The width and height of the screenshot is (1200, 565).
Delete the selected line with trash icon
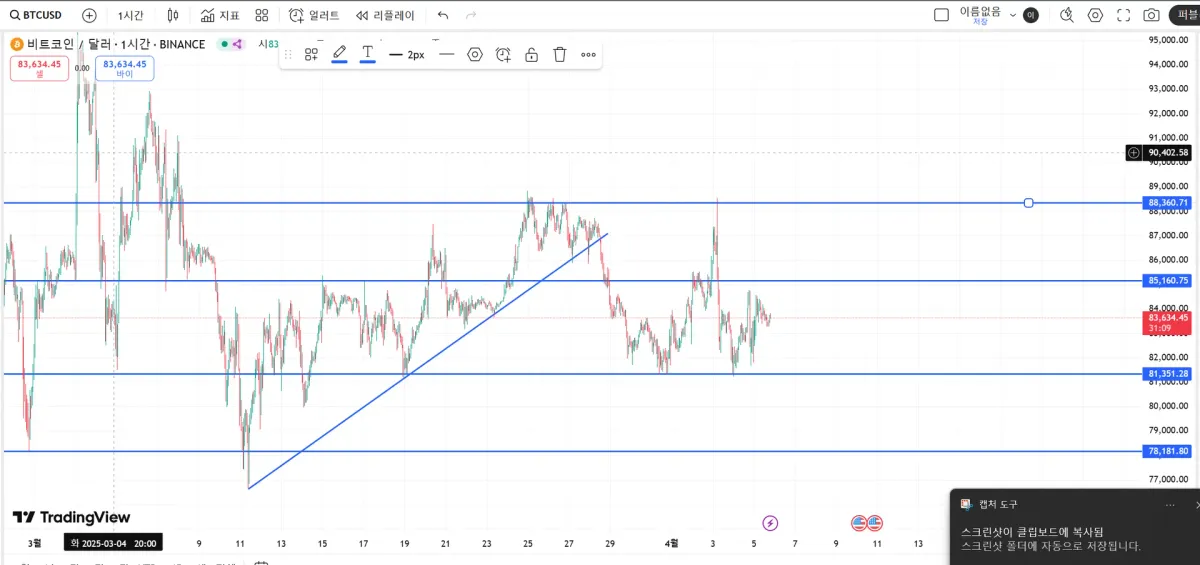pyautogui.click(x=560, y=54)
